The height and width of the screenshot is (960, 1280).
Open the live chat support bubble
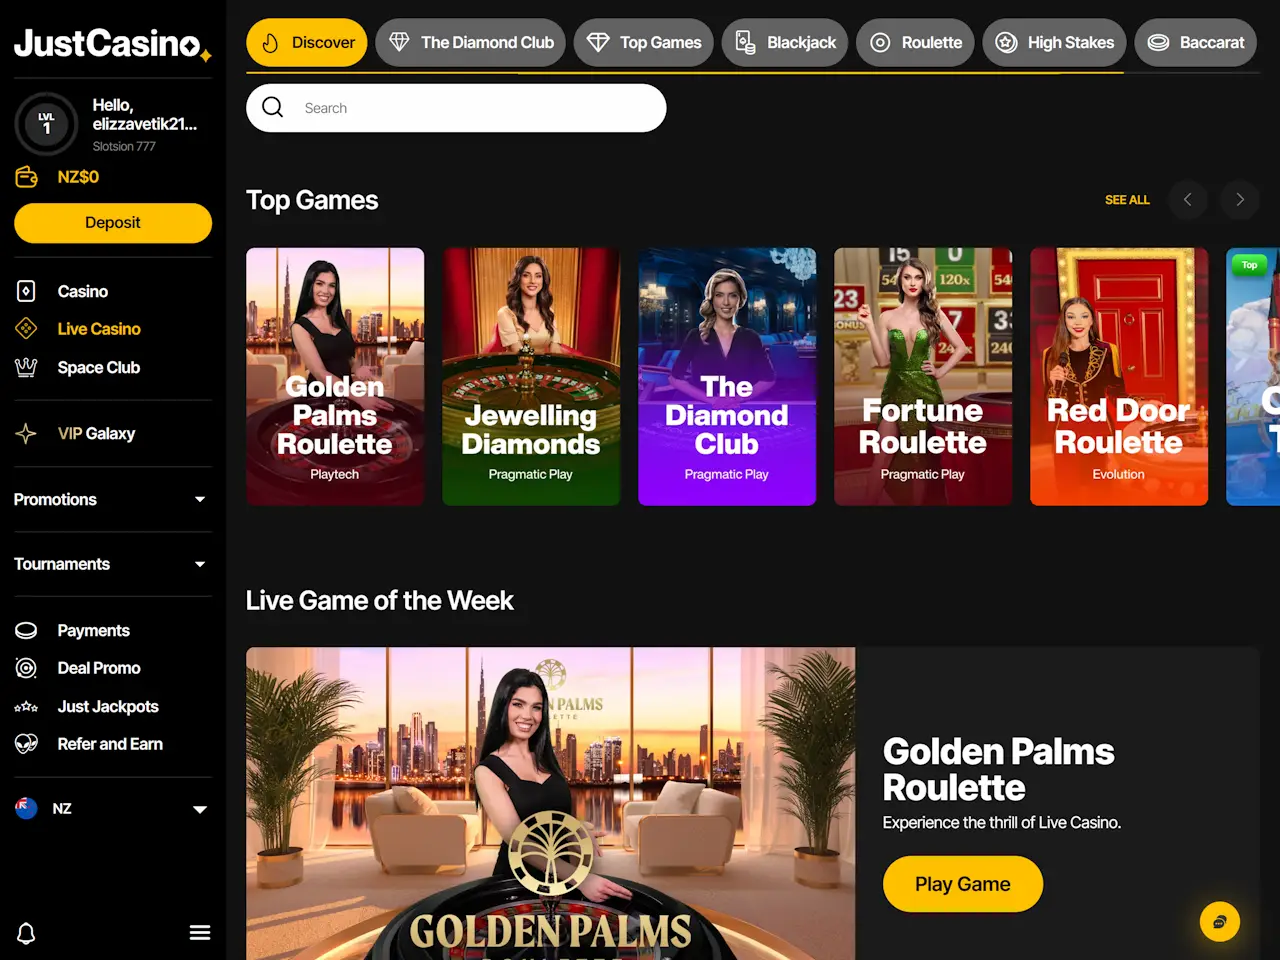click(1220, 922)
